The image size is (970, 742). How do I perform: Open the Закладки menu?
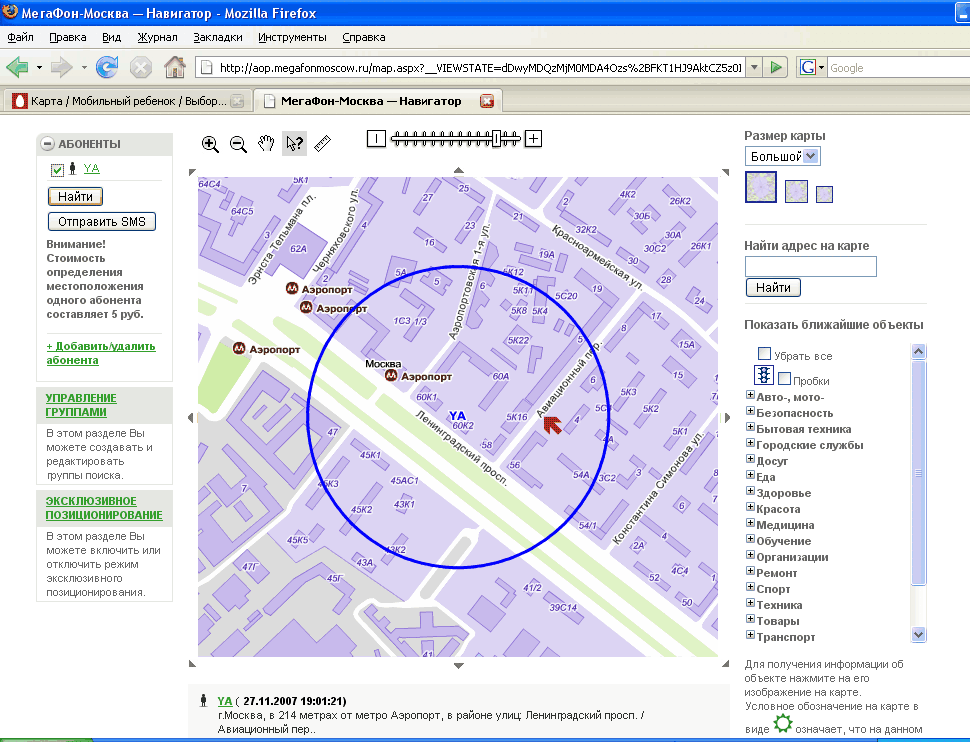(x=218, y=37)
